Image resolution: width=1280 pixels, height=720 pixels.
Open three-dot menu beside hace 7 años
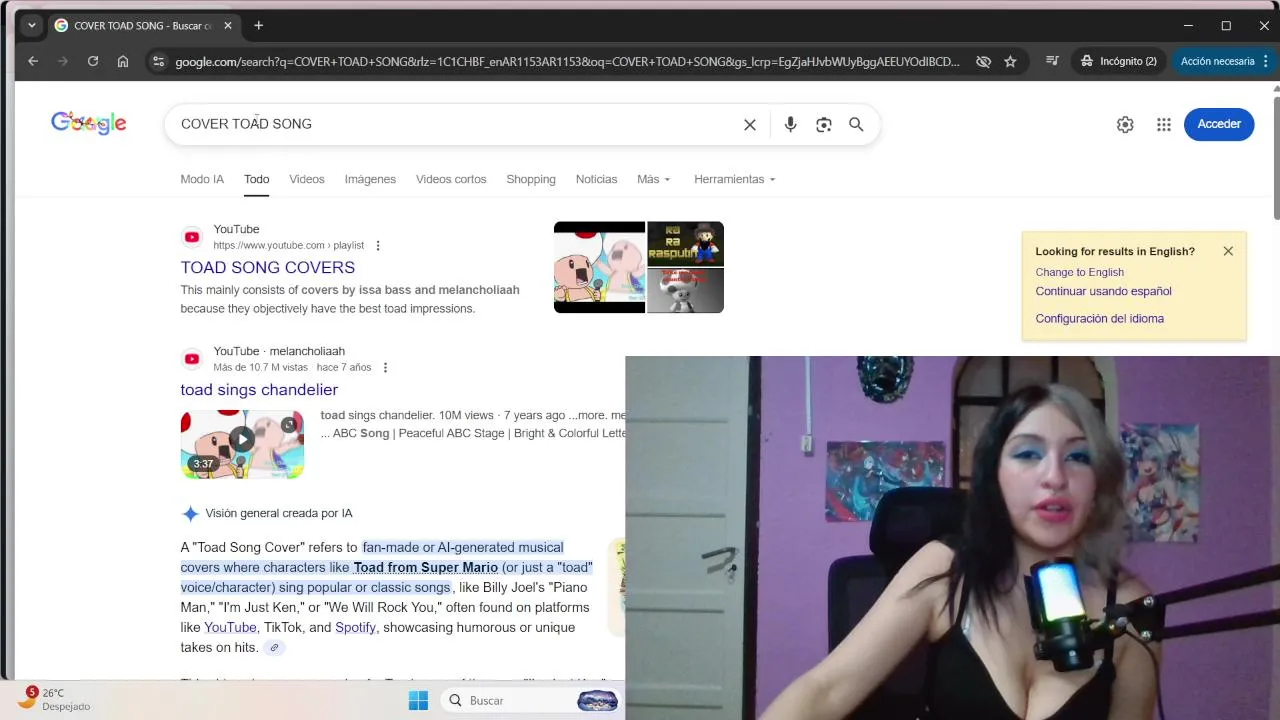click(x=385, y=367)
